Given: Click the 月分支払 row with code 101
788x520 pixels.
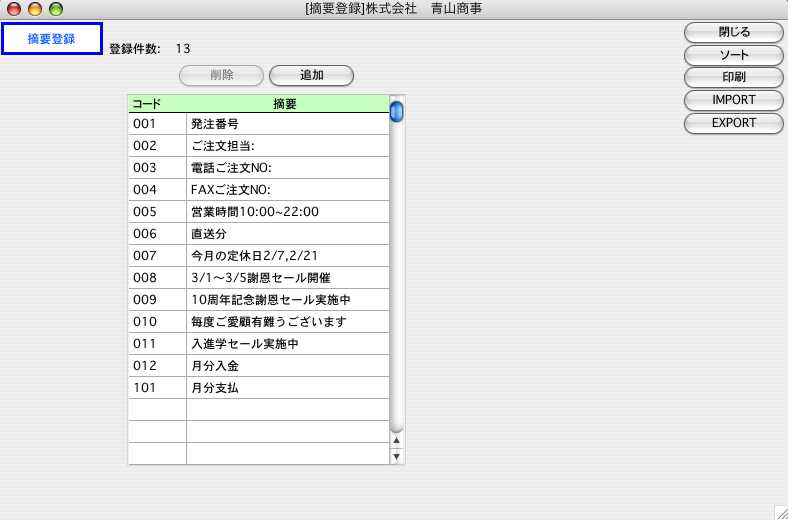Looking at the screenshot, I should point(286,388).
